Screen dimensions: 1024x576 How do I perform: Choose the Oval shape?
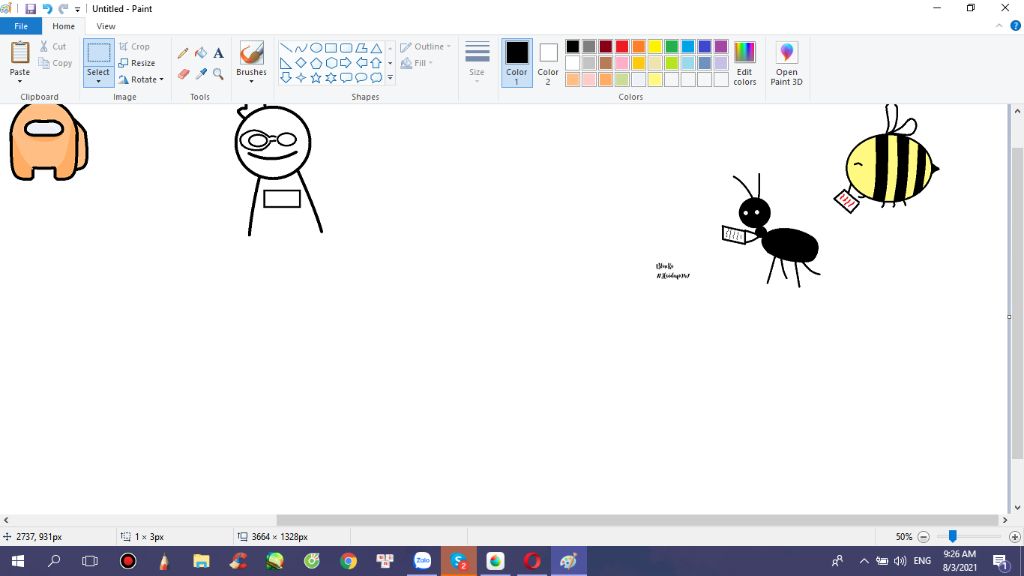point(315,48)
